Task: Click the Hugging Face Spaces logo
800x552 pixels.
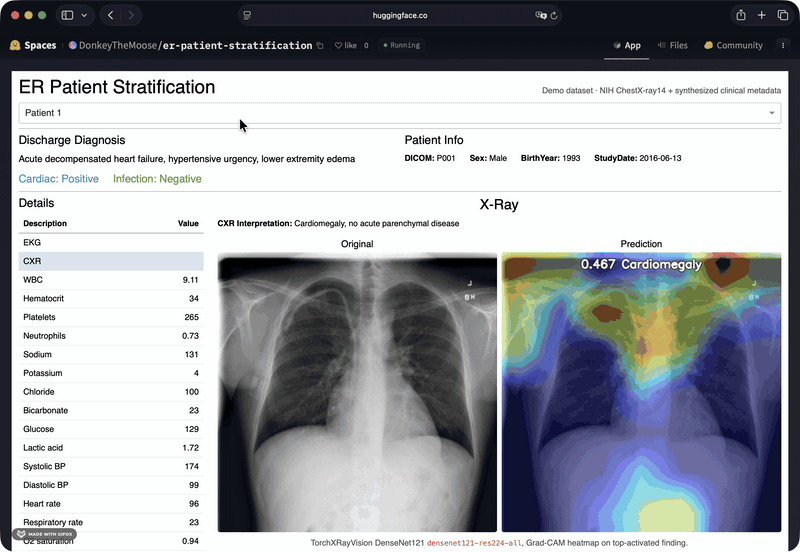Action: click(x=15, y=45)
